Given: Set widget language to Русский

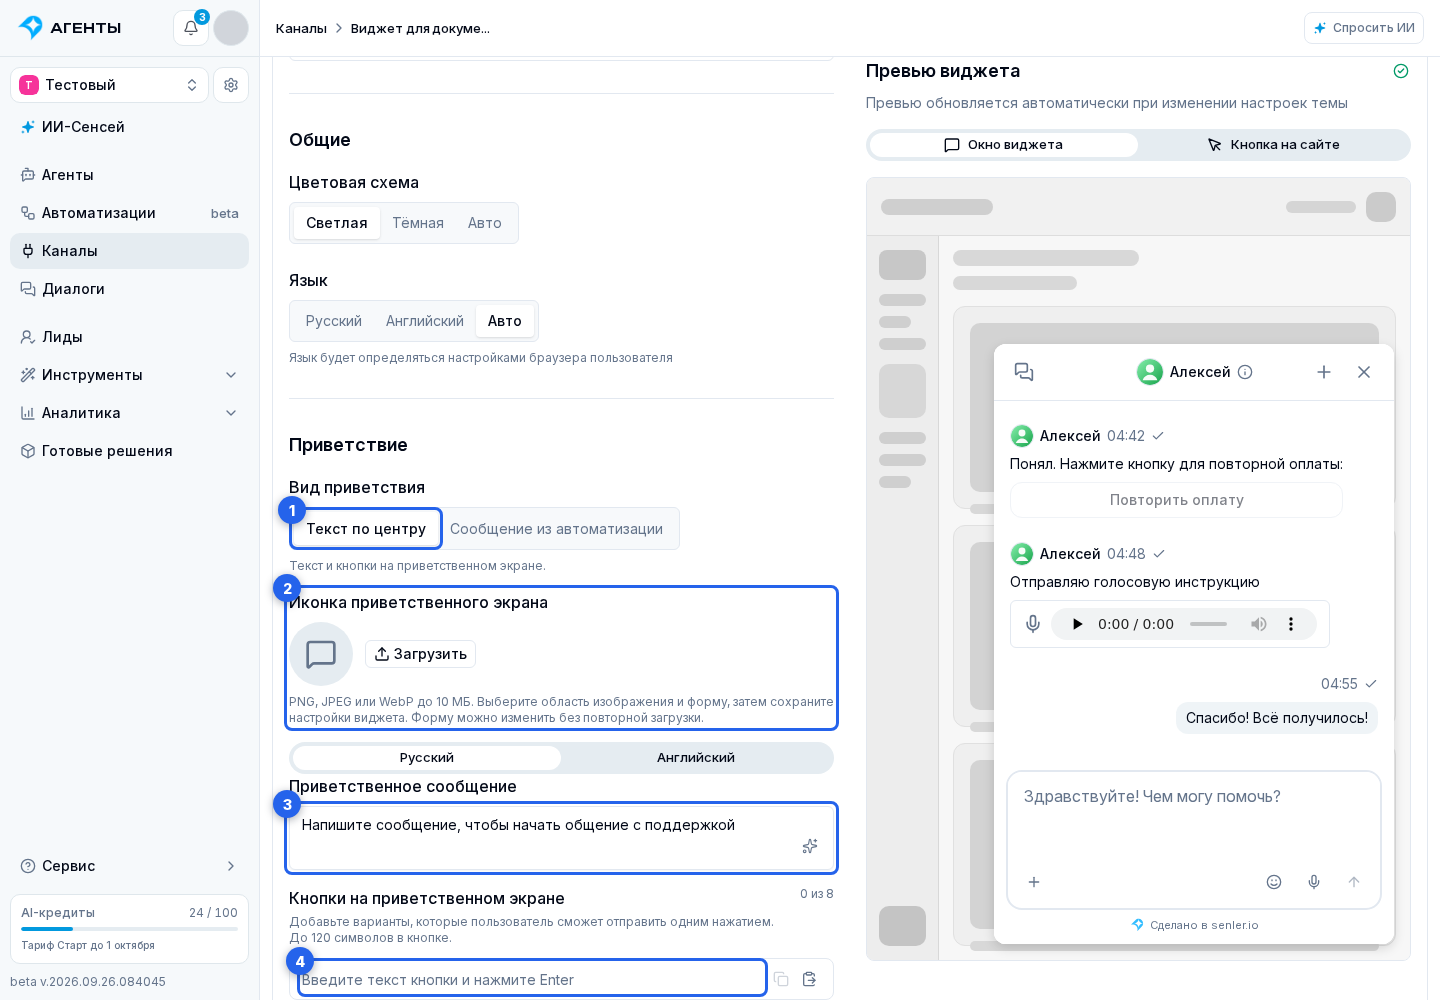Looking at the screenshot, I should pyautogui.click(x=334, y=321).
